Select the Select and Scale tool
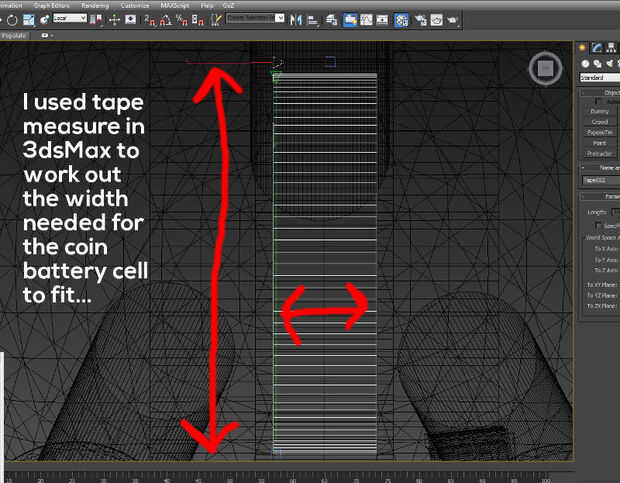Viewport: 620px width, 483px height. (28, 20)
